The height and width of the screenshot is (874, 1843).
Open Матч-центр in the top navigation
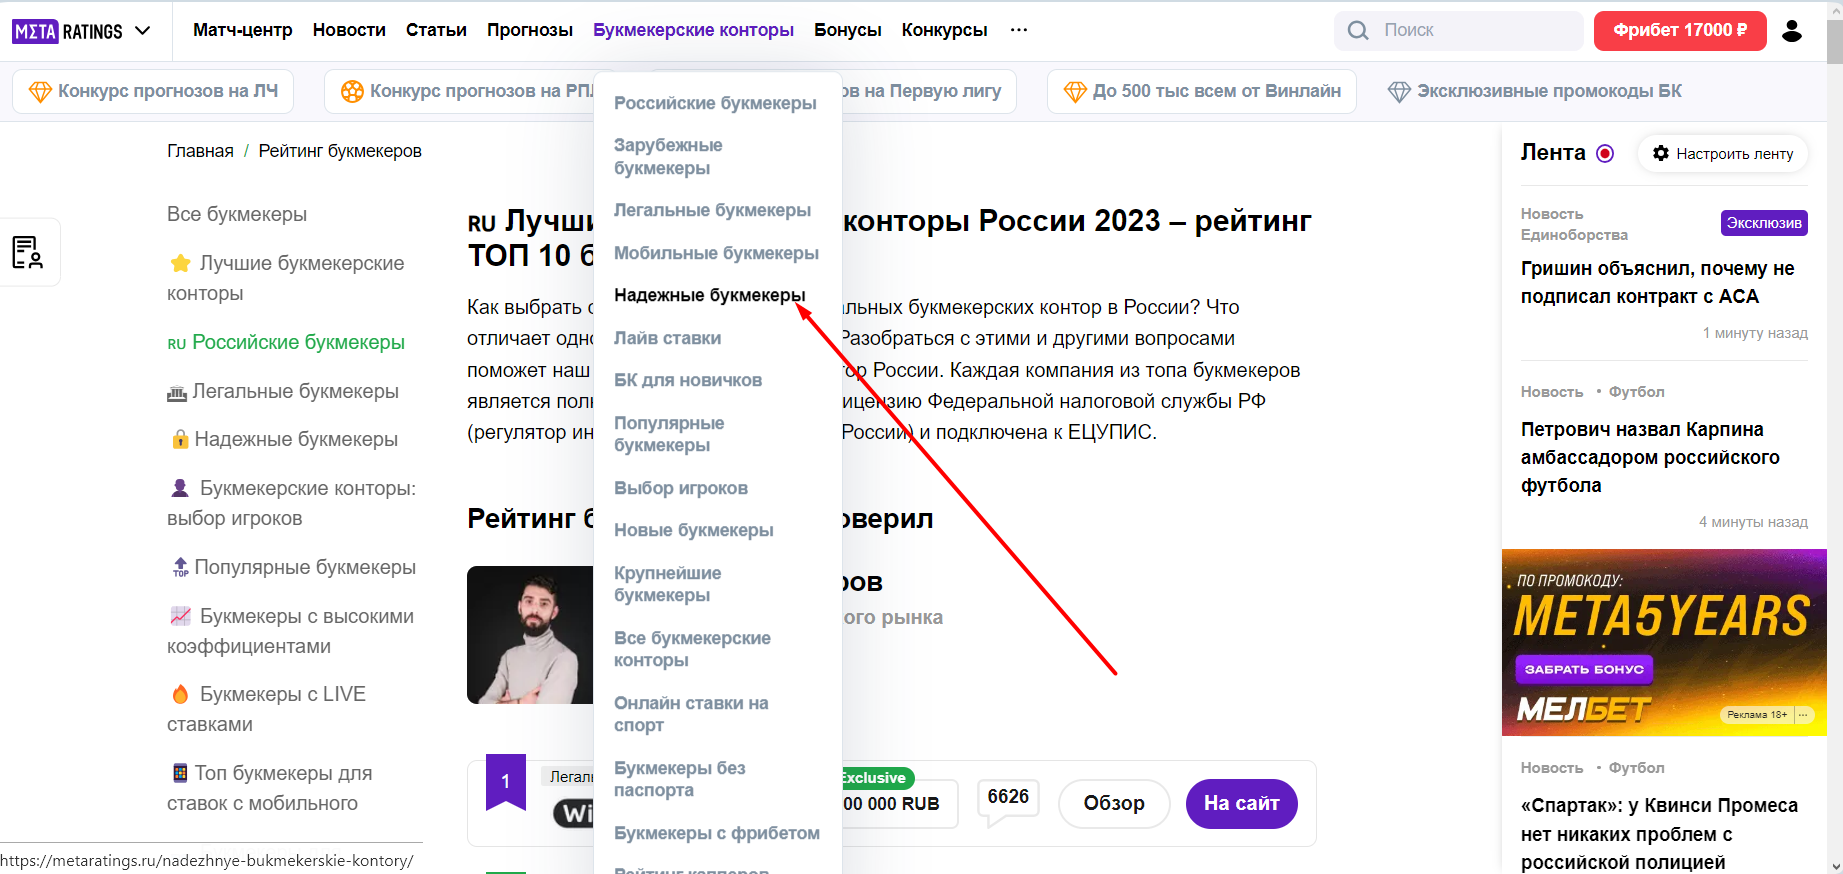coord(243,30)
